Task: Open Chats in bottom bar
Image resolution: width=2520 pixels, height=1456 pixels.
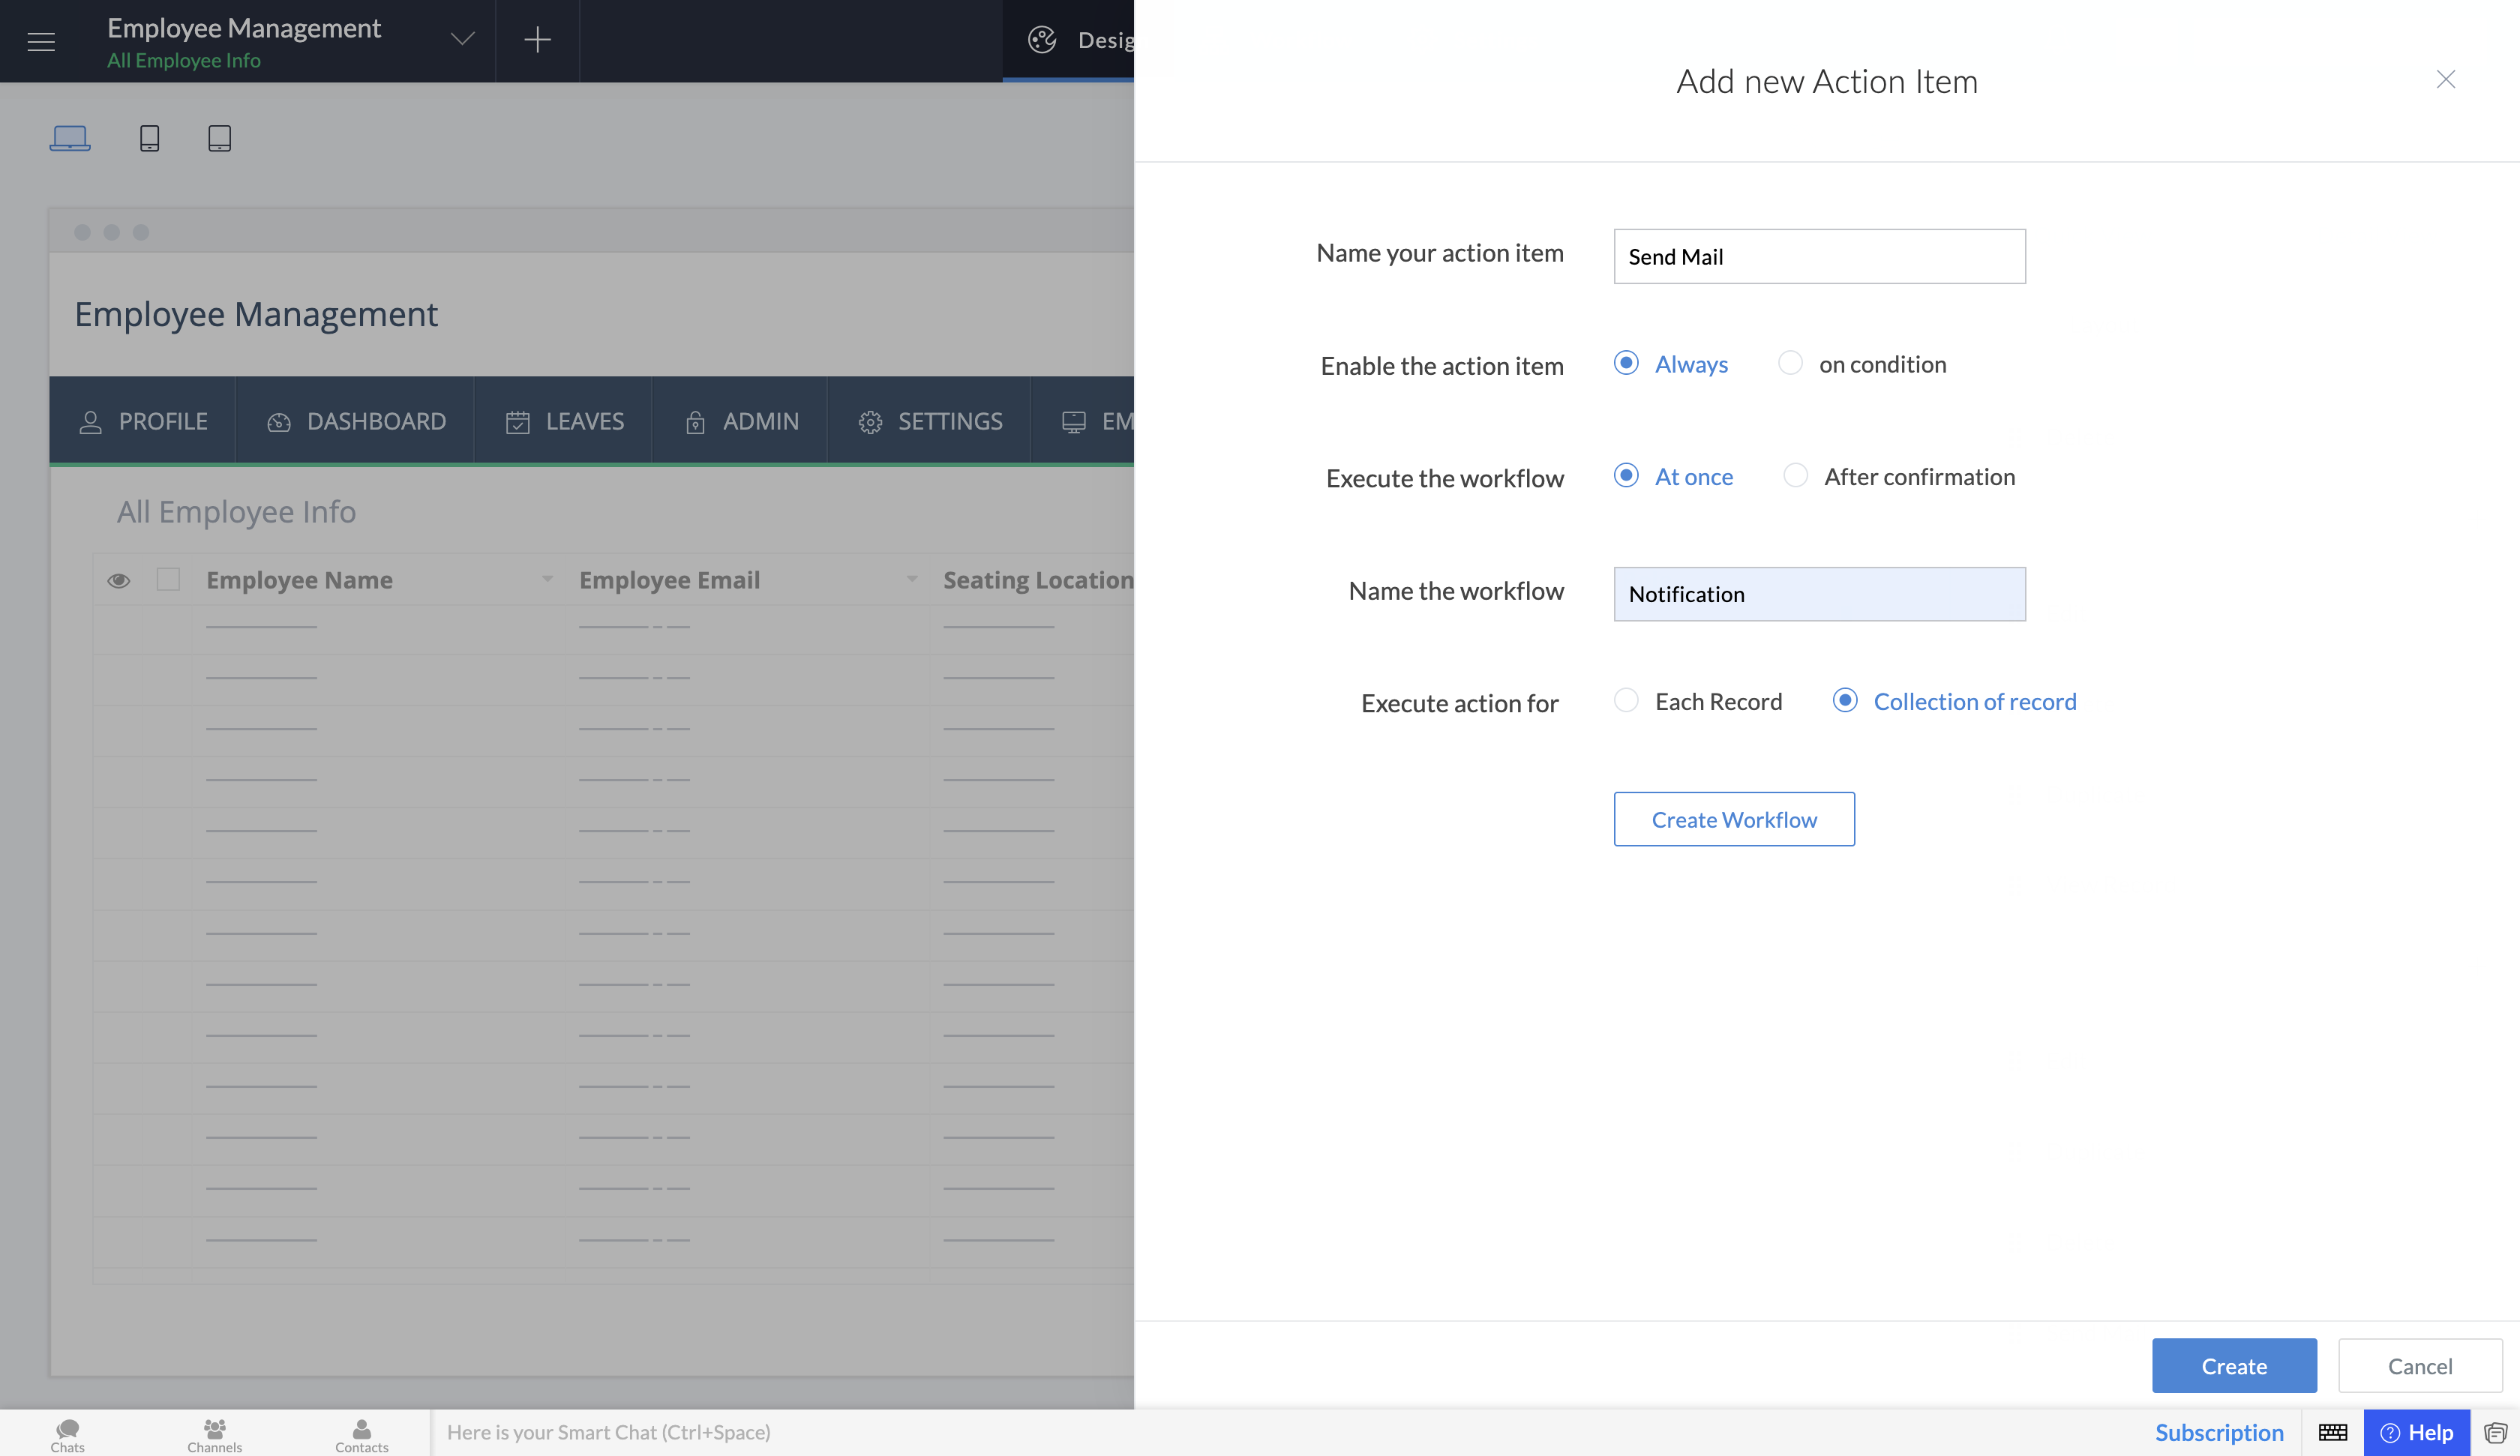Action: coord(67,1433)
